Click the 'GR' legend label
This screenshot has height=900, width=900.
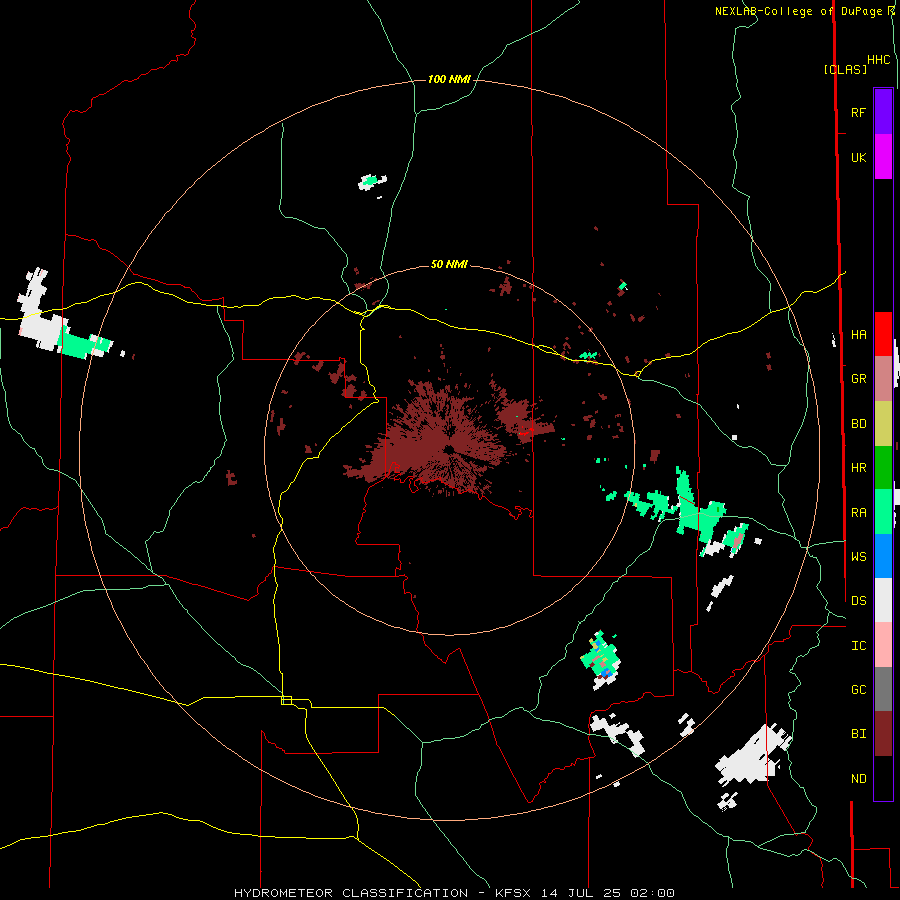point(859,379)
